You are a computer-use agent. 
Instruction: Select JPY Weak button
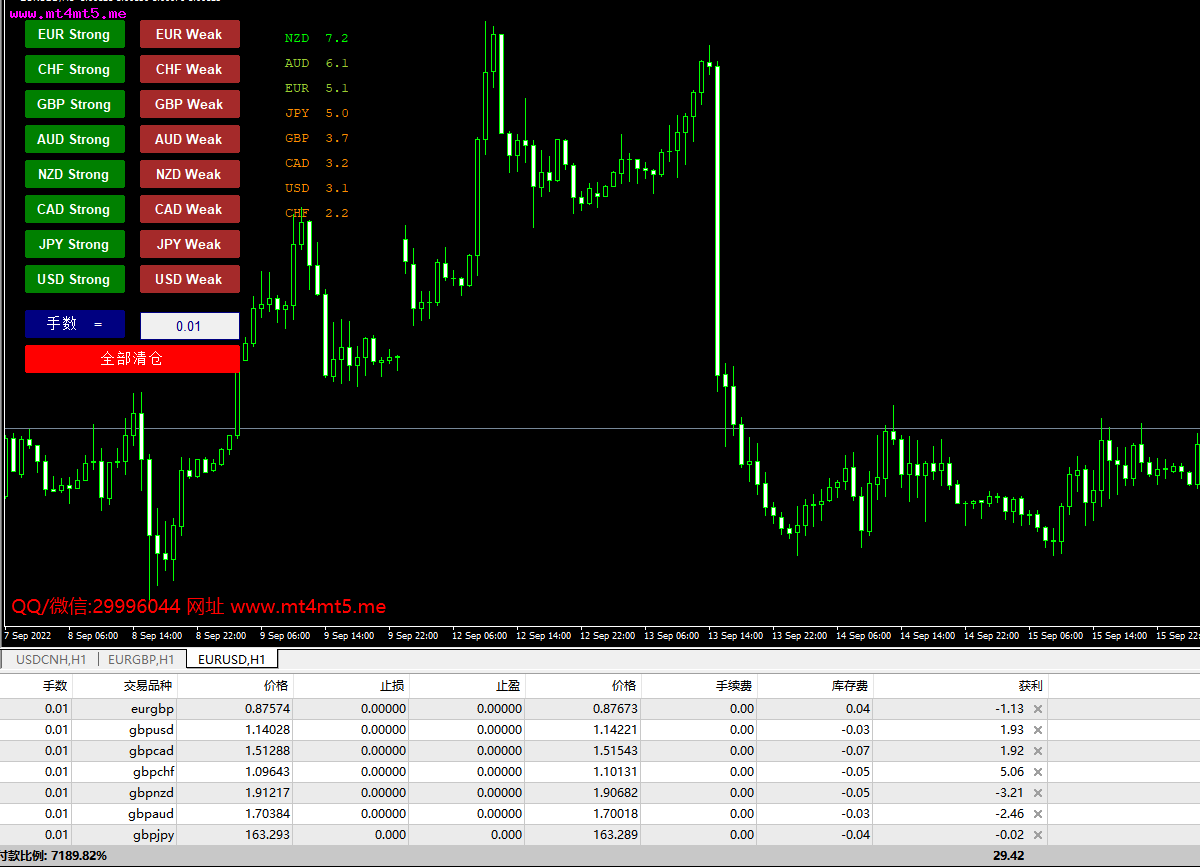pyautogui.click(x=190, y=244)
